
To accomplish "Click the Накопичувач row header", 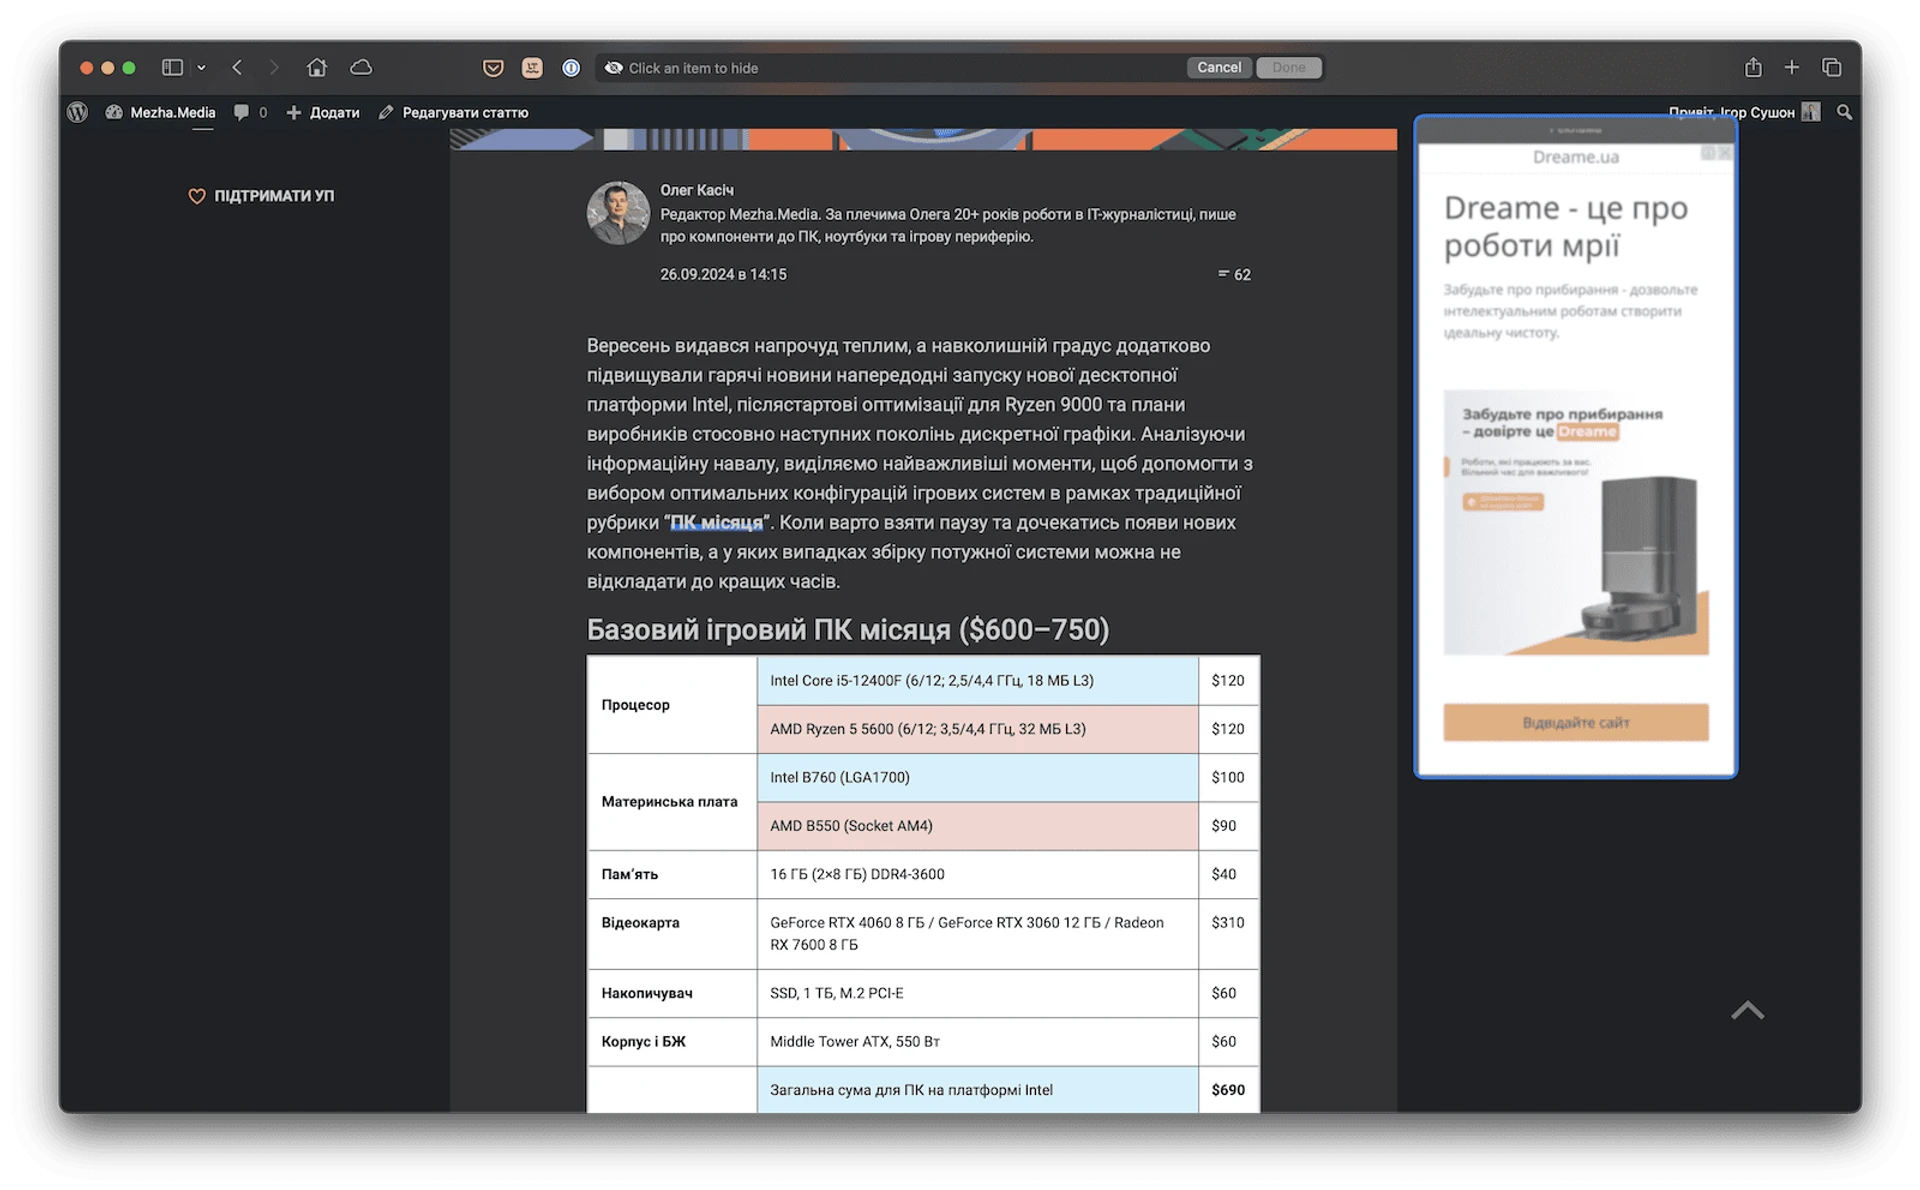I will click(672, 993).
